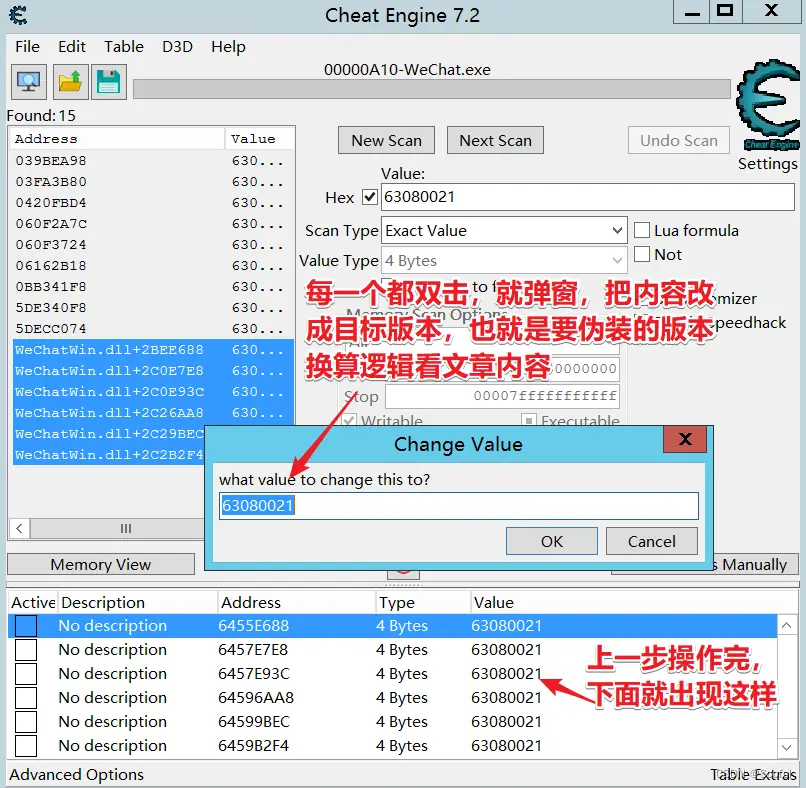Click the change value input field
Image resolution: width=806 pixels, height=788 pixels.
[458, 506]
